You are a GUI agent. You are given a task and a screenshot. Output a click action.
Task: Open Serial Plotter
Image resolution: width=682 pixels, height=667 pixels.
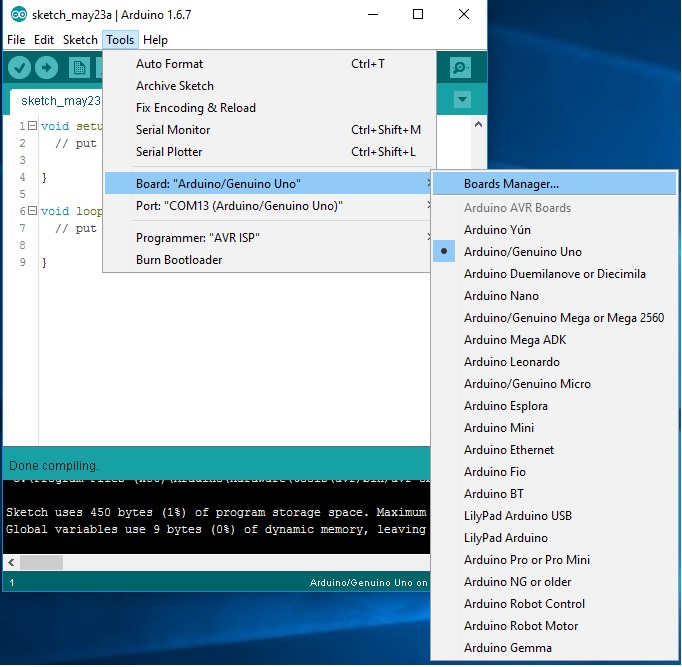267,152
